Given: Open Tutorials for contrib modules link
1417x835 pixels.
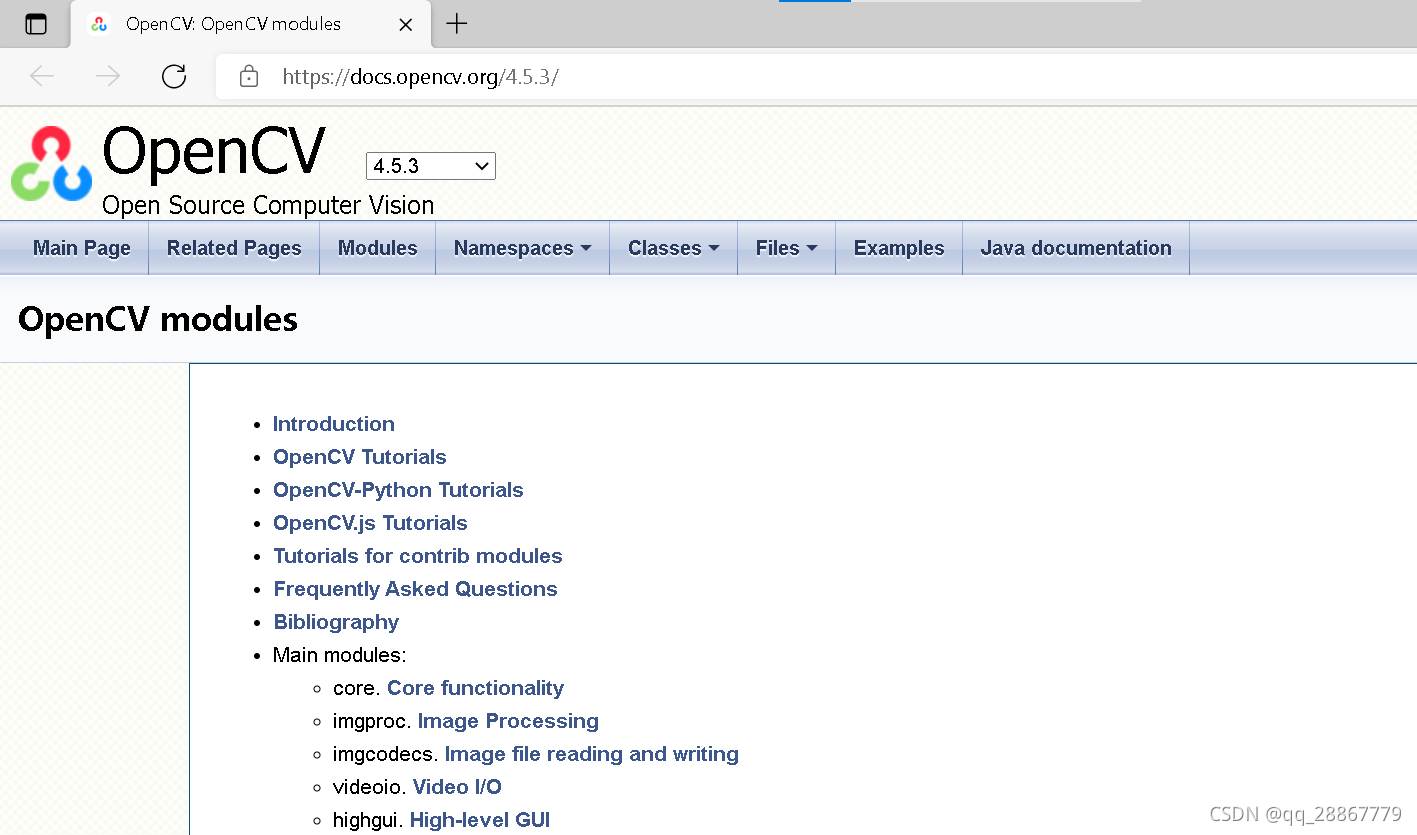Looking at the screenshot, I should pyautogui.click(x=418, y=556).
